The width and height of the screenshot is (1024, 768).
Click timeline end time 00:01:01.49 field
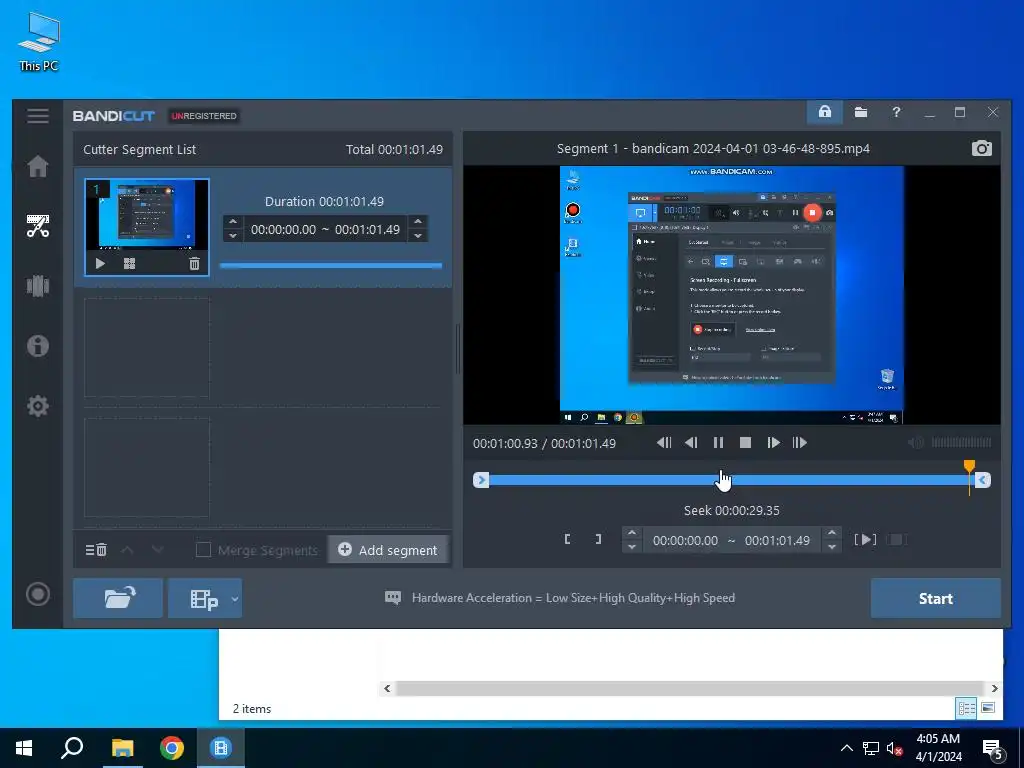[x=777, y=540]
